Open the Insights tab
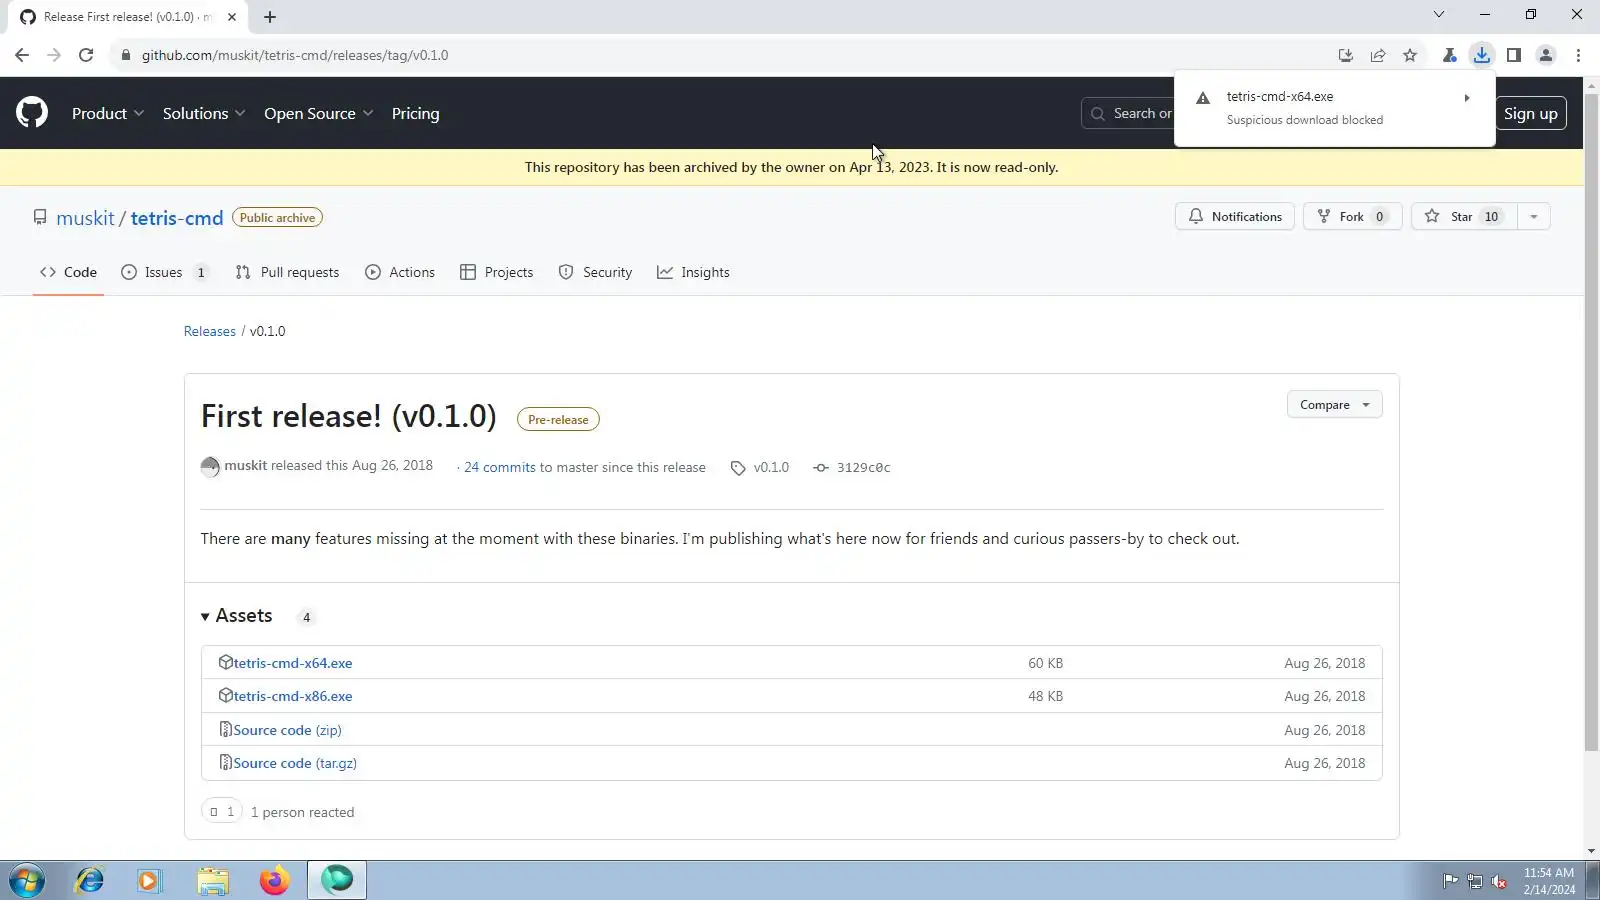Viewport: 1600px width, 900px height. 693,272
